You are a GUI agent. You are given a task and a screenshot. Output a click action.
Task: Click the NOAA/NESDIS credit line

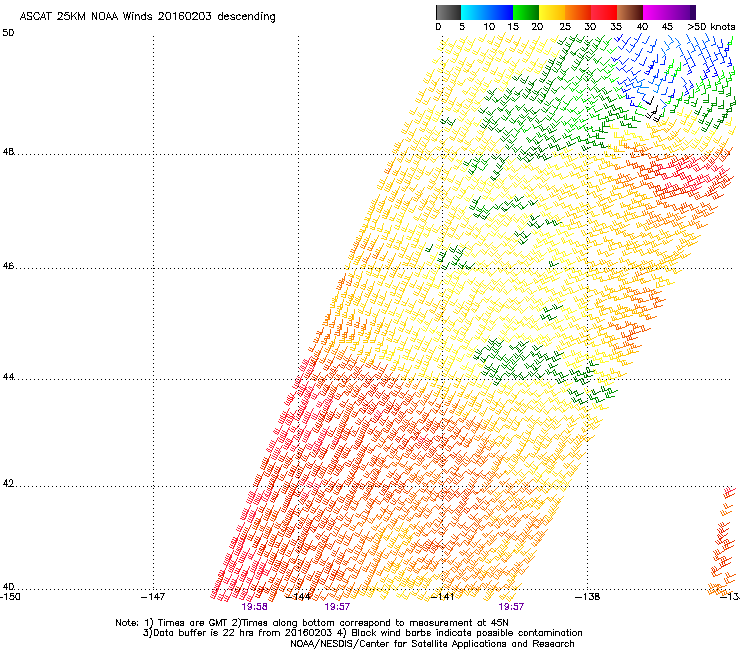[x=432, y=644]
